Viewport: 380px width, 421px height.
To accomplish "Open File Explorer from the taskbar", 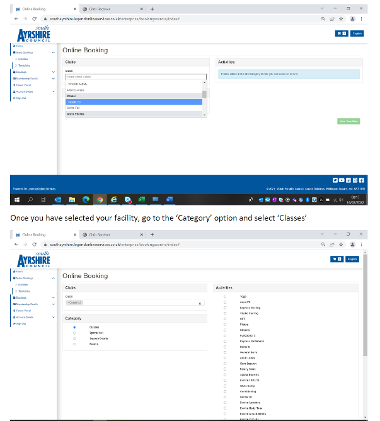I will coord(72,200).
